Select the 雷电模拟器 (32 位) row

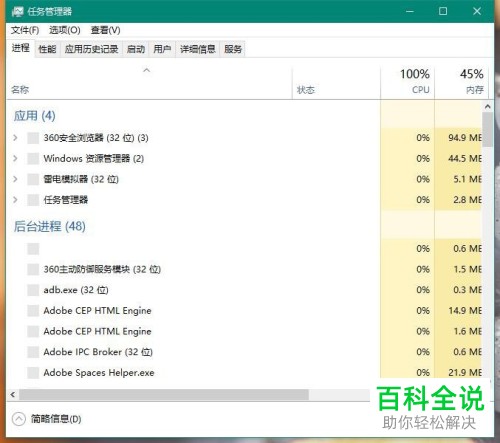(x=244, y=179)
